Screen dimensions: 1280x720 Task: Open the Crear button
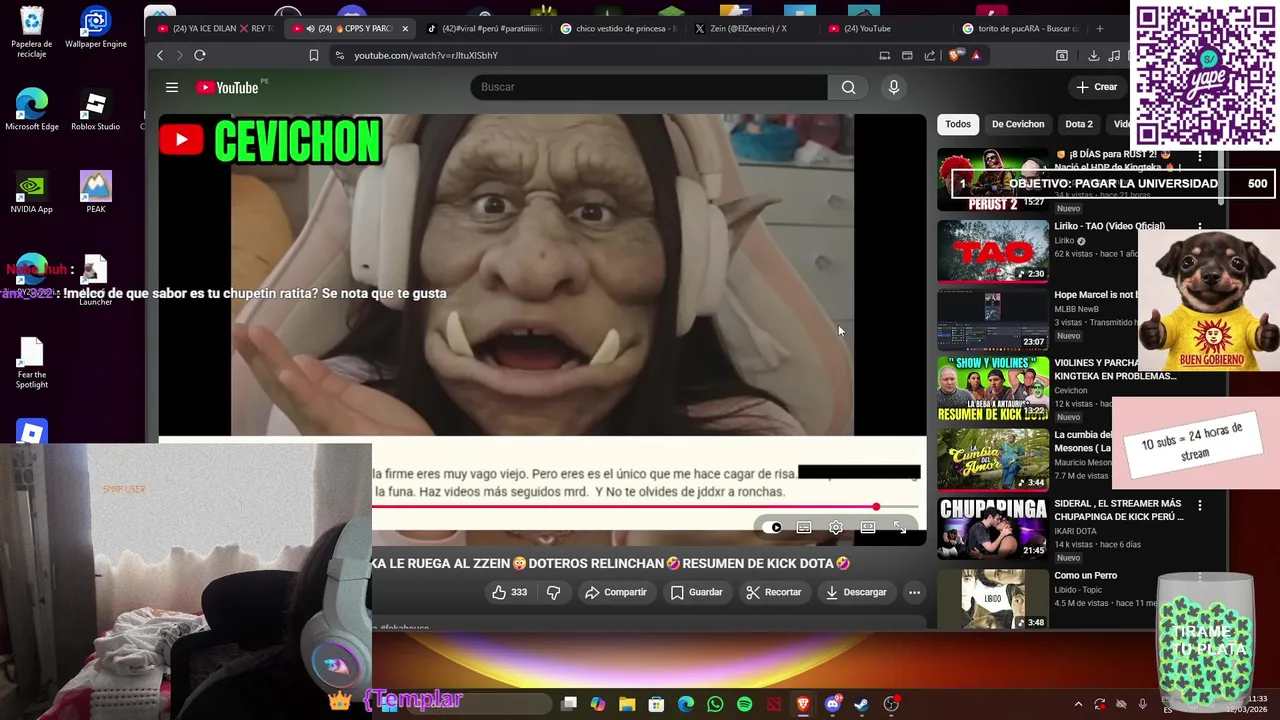[x=1096, y=87]
